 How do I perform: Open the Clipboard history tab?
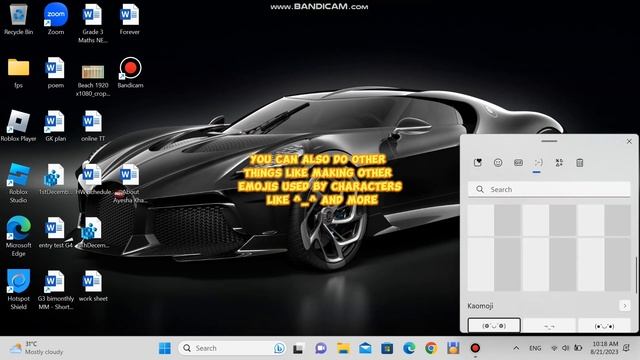point(580,163)
